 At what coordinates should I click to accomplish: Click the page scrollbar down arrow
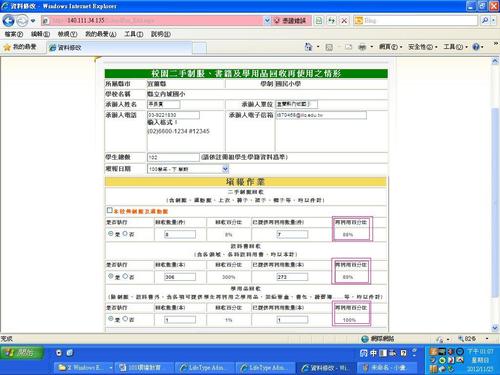495,328
